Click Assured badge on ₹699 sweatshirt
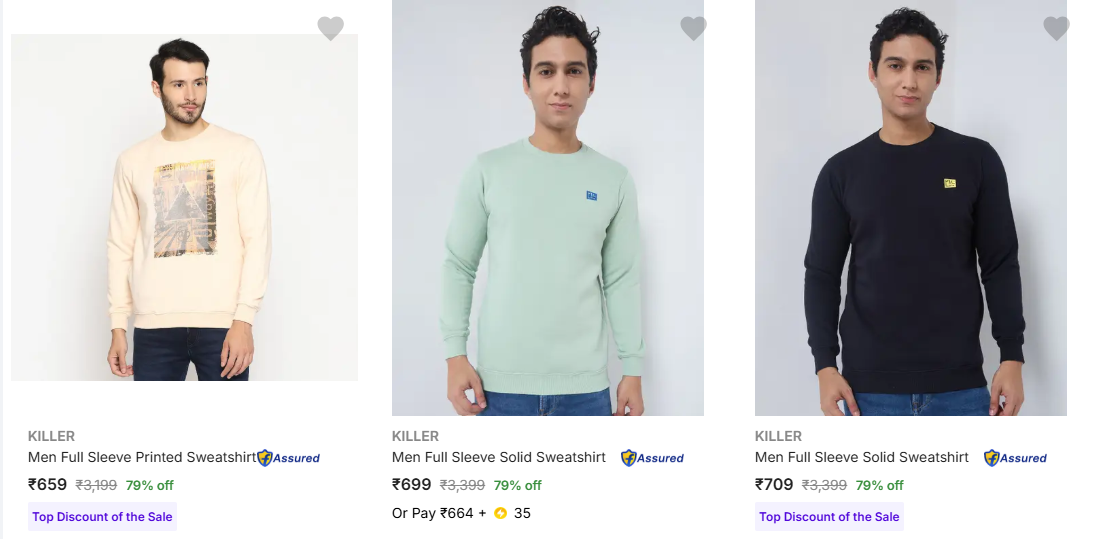Viewport: 1100px width, 539px height. pyautogui.click(x=653, y=458)
